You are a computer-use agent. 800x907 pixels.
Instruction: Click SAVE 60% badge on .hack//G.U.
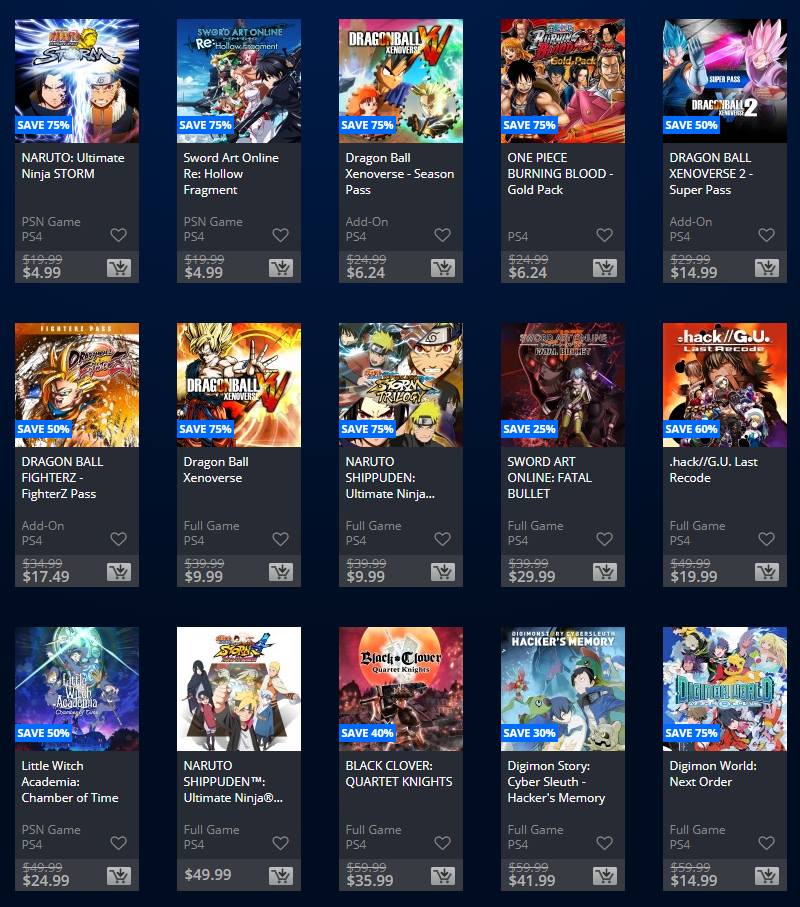coord(691,429)
